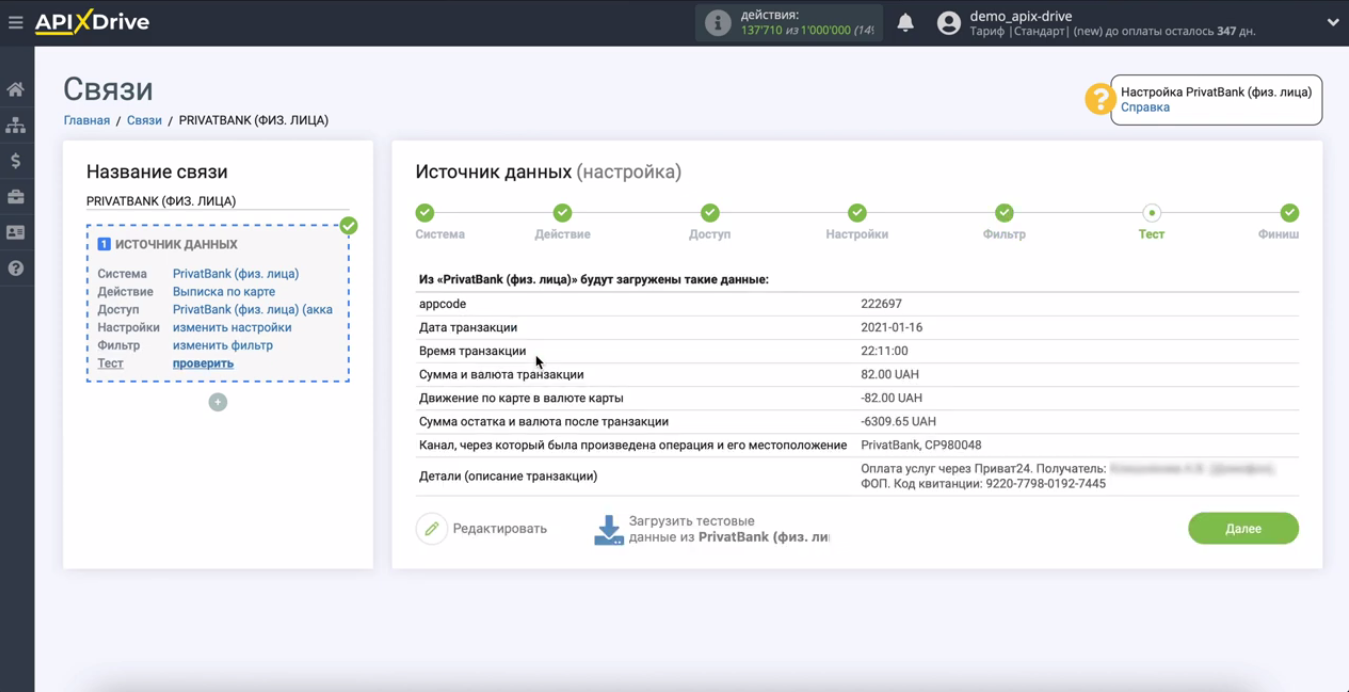Open connections sitemap sidebar icon
This screenshot has width=1349, height=692.
click(16, 125)
